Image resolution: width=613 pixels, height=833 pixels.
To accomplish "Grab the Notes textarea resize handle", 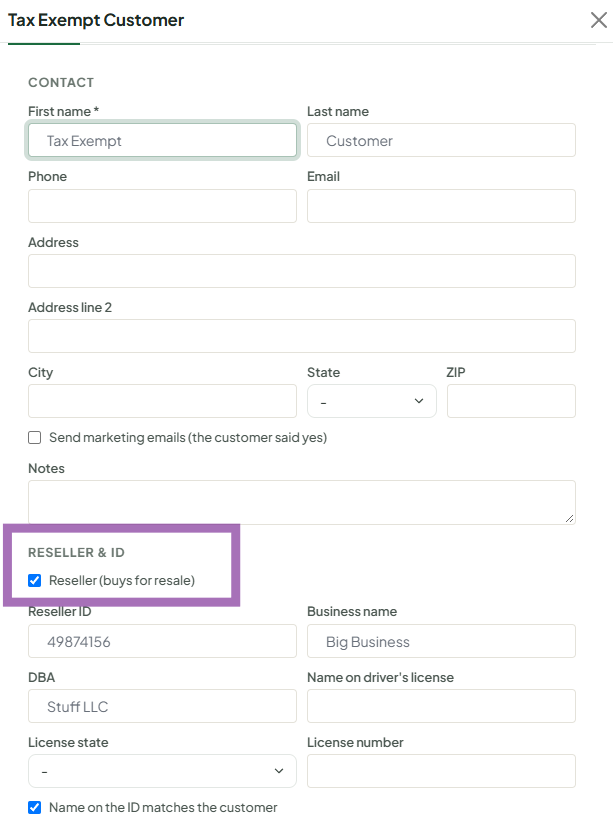I will pyautogui.click(x=569, y=518).
